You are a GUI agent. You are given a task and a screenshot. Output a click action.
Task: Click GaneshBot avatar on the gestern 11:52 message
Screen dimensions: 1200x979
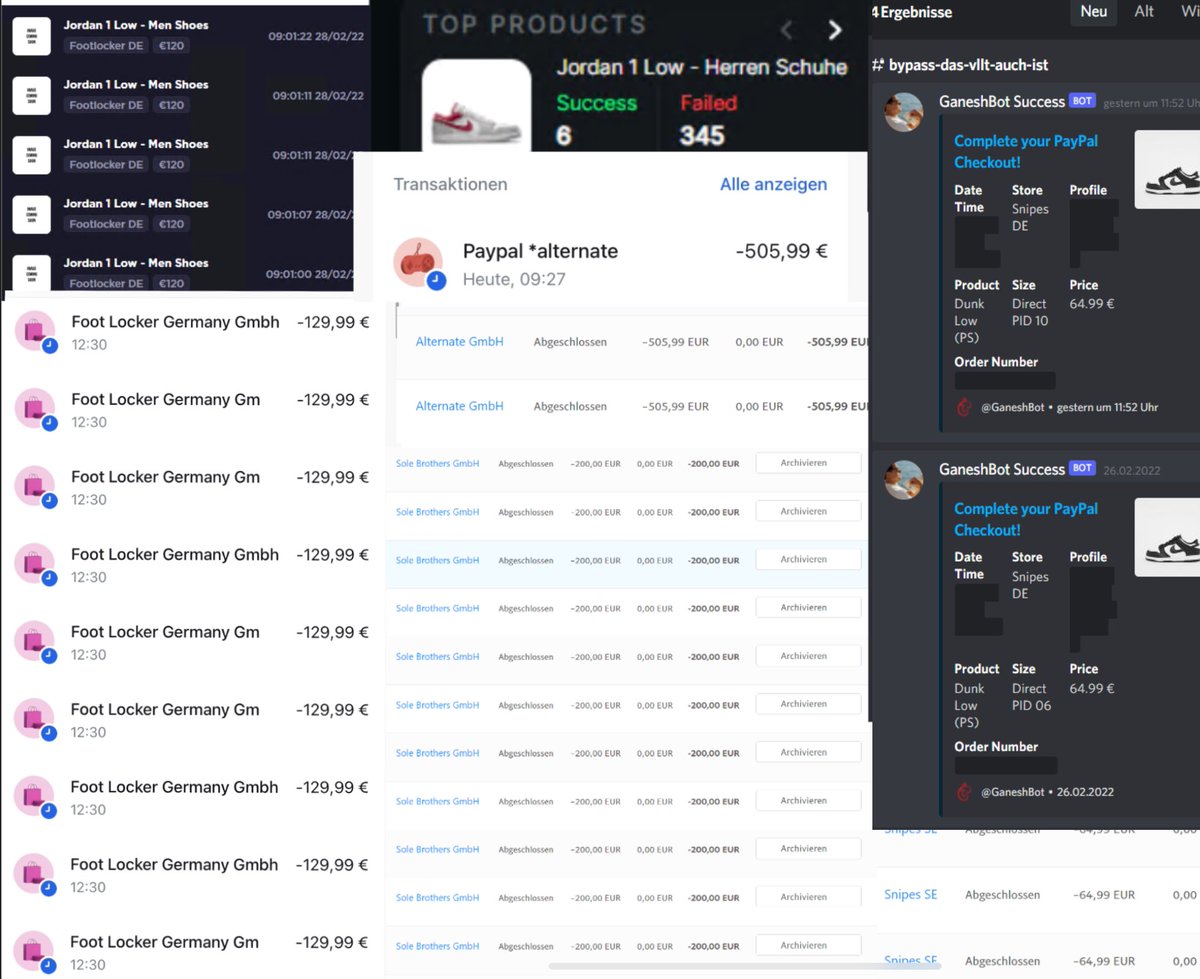[x=904, y=112]
